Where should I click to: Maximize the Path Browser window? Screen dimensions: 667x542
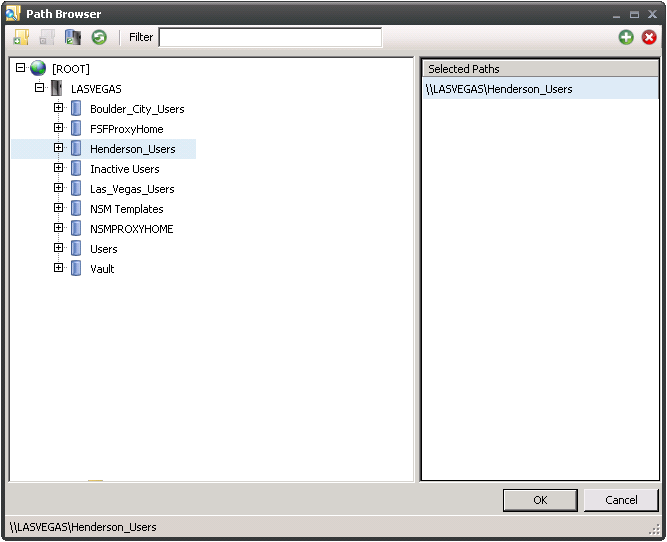[x=634, y=14]
